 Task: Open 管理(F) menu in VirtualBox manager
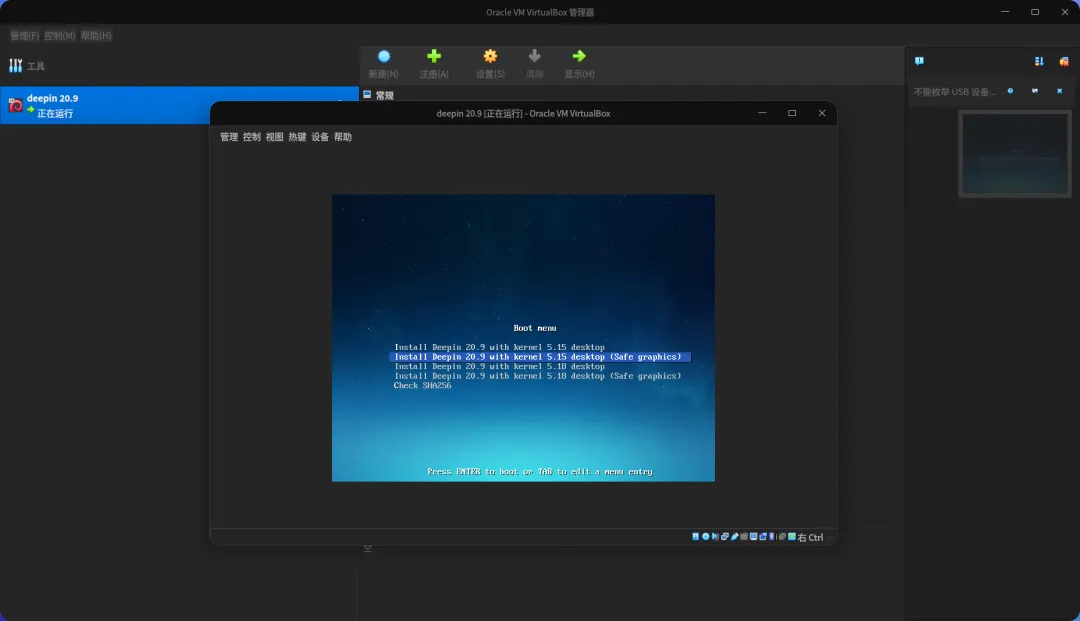25,36
